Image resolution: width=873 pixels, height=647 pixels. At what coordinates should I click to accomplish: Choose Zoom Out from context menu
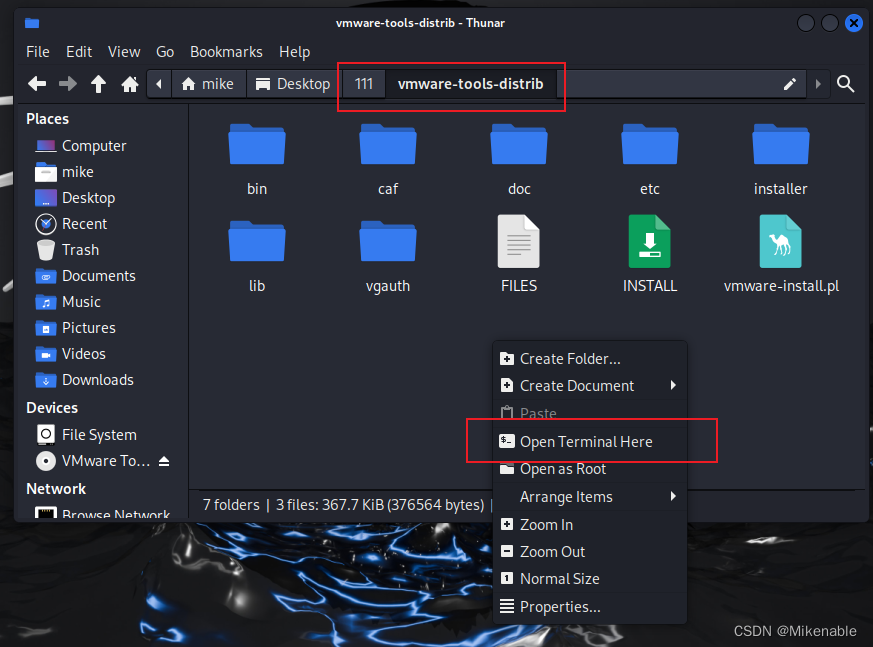tap(590, 552)
